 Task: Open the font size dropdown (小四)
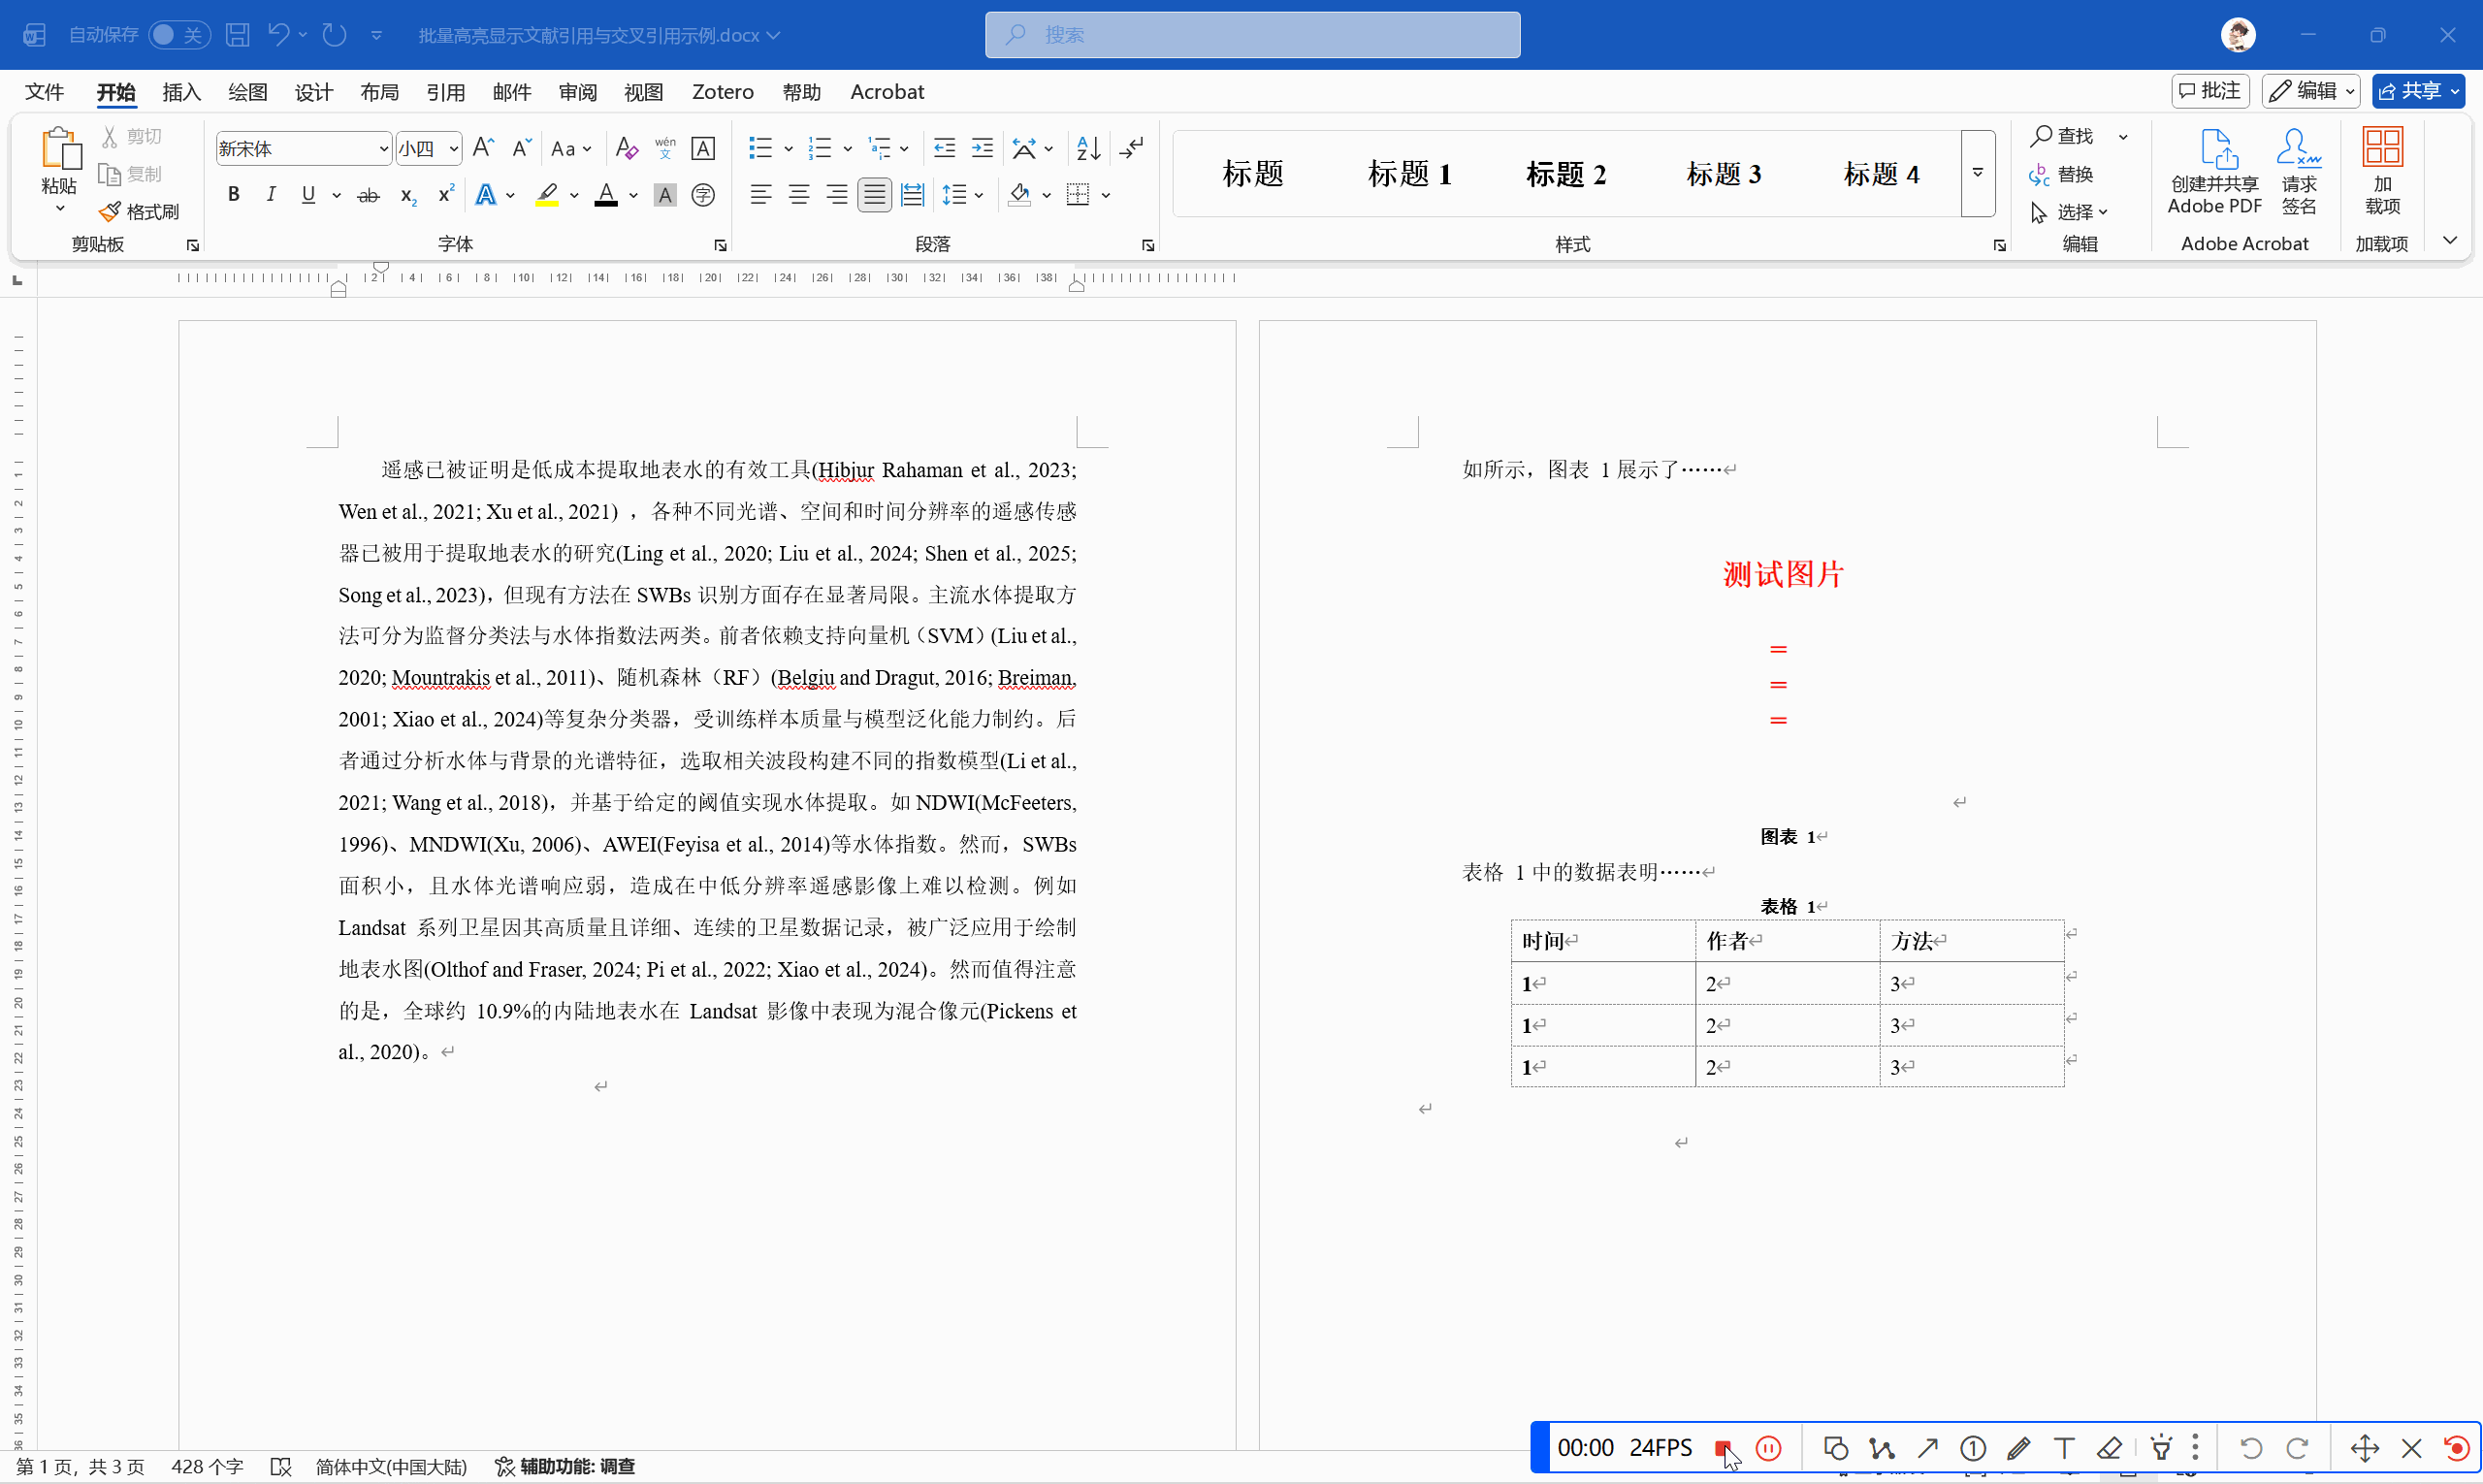pos(453,149)
